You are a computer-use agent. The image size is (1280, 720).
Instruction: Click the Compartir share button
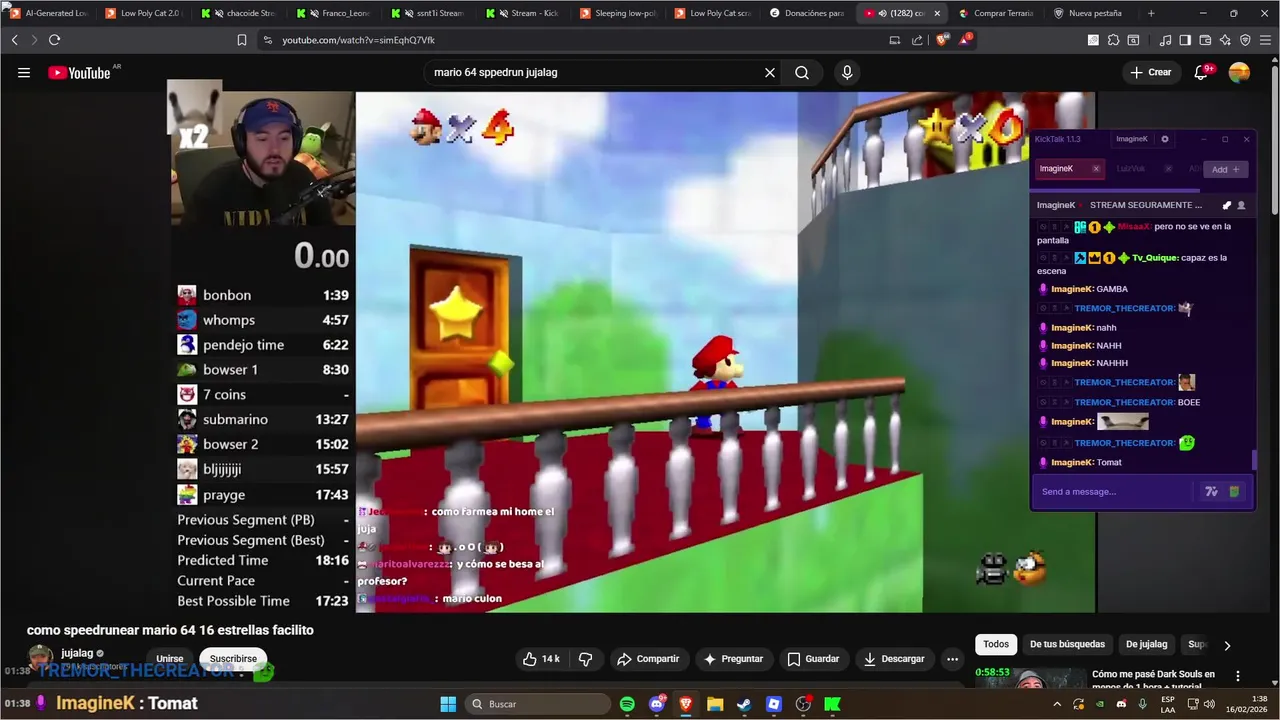click(648, 659)
